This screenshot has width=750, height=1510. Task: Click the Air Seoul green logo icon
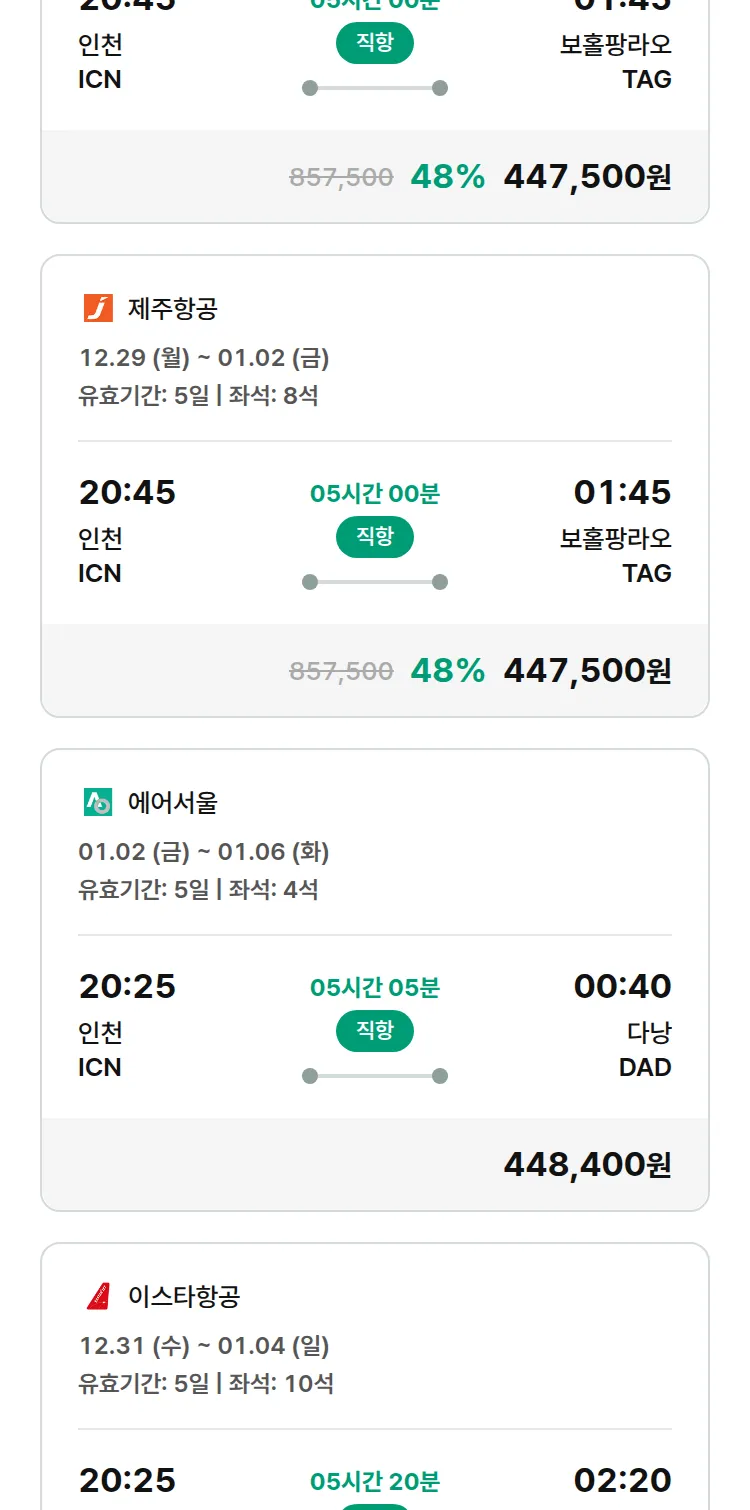click(98, 802)
